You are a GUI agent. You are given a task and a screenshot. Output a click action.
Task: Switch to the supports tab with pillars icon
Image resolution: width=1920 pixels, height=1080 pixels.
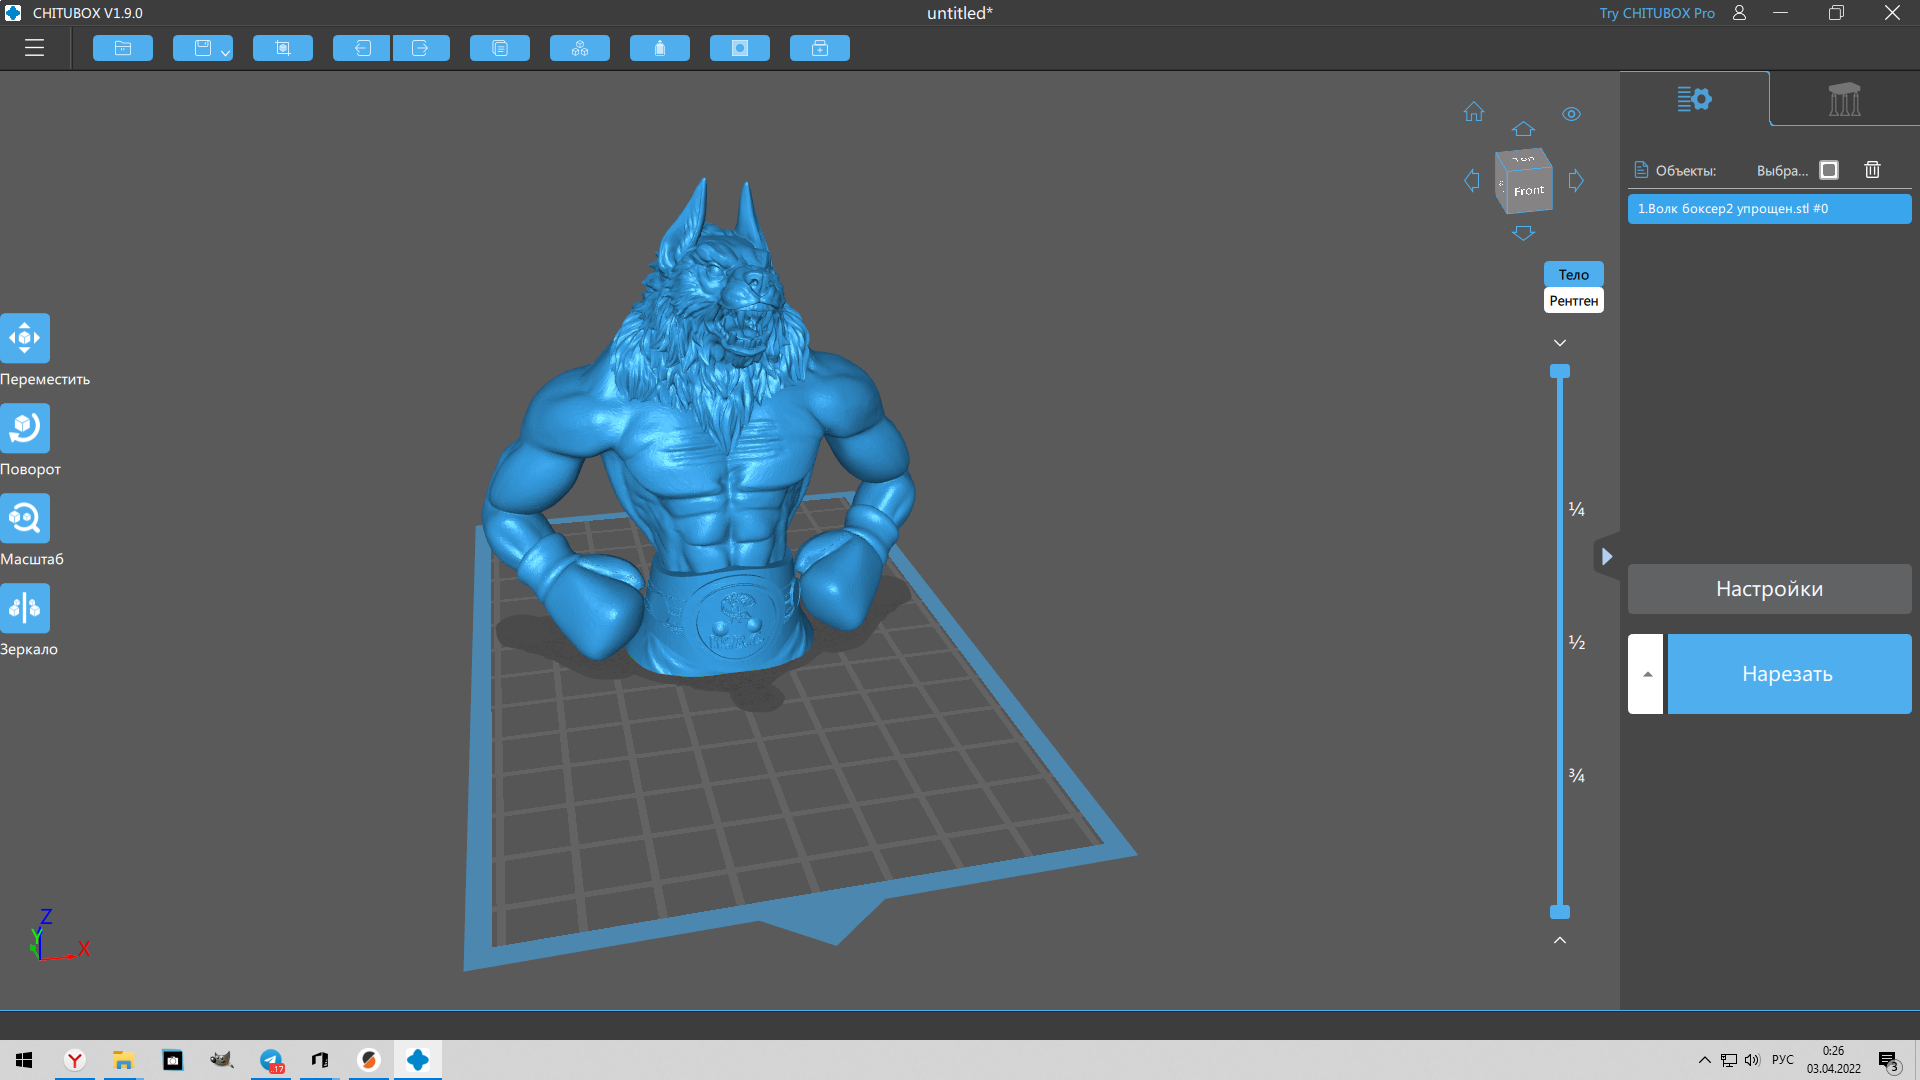1844,99
